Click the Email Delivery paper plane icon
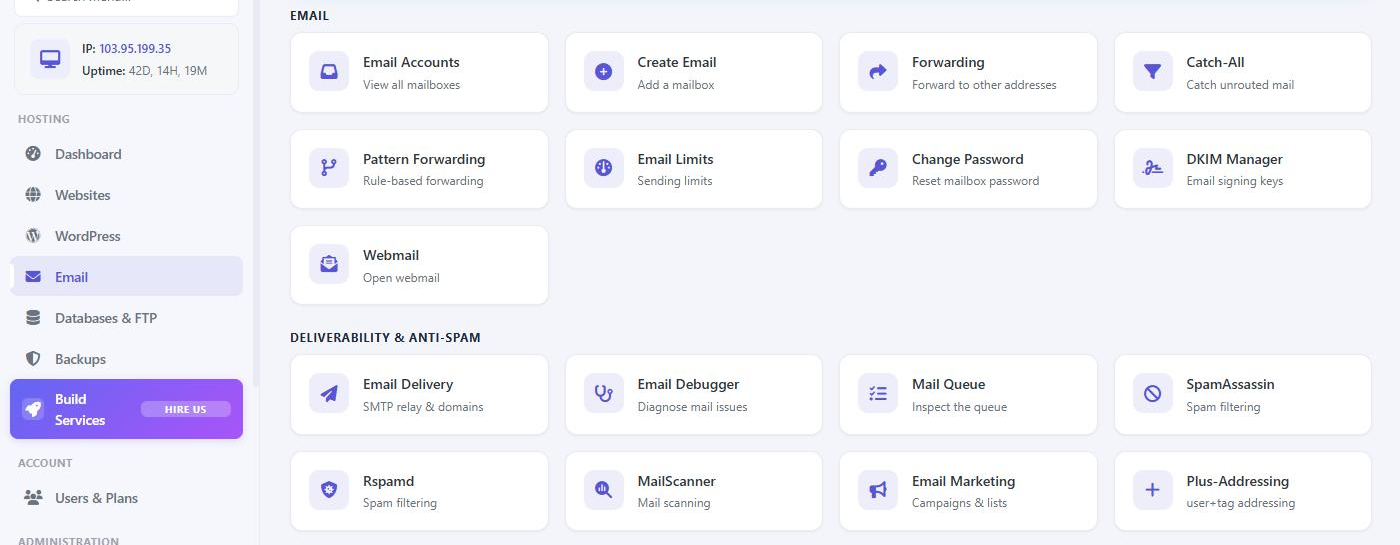This screenshot has width=1400, height=545. click(329, 394)
